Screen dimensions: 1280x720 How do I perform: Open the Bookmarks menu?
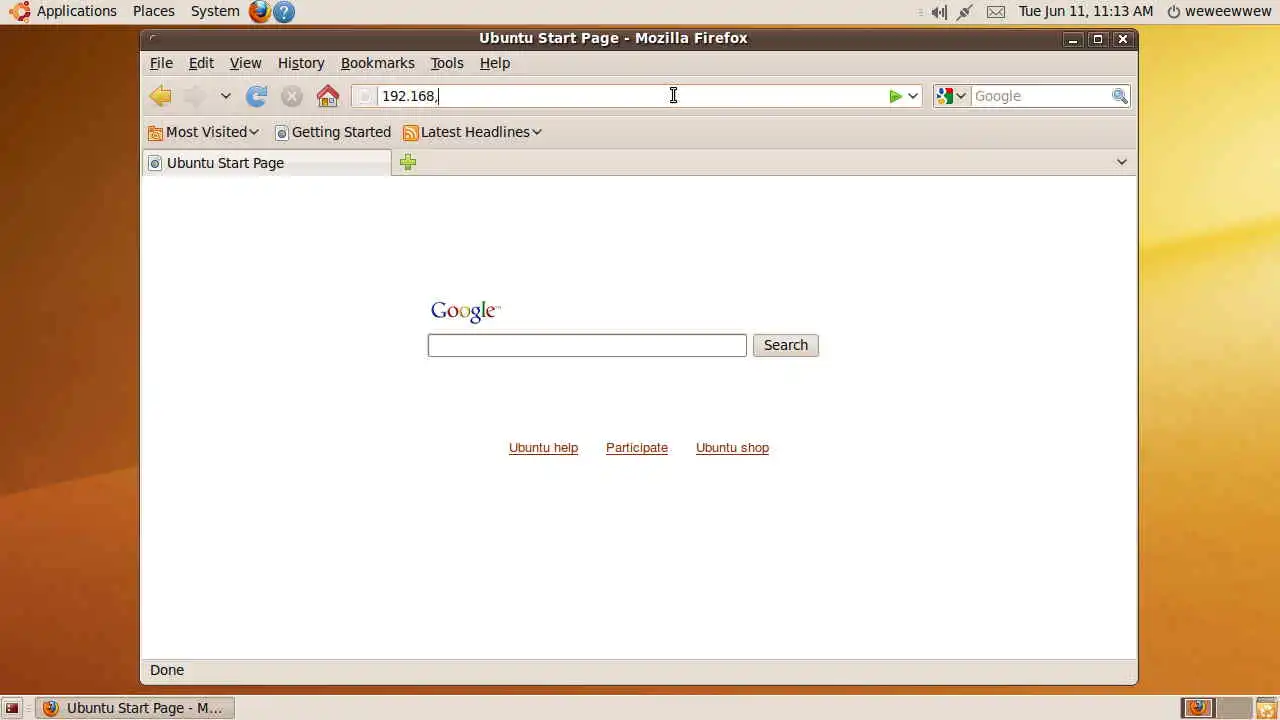(377, 63)
